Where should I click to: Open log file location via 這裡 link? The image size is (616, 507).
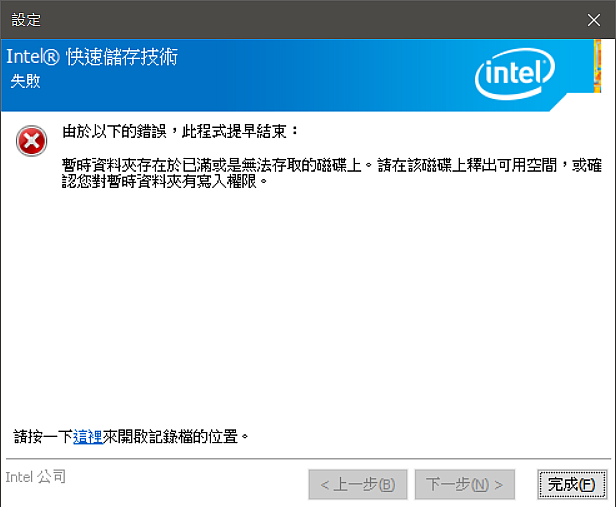coord(88,437)
